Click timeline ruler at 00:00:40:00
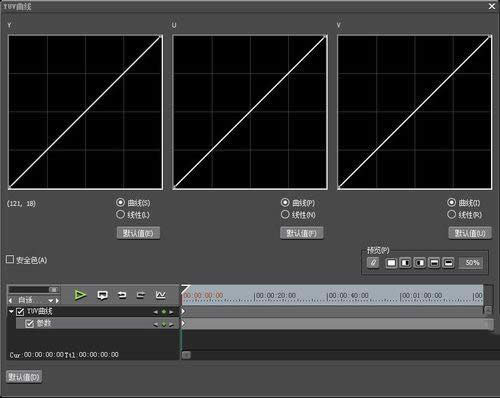 (348, 296)
